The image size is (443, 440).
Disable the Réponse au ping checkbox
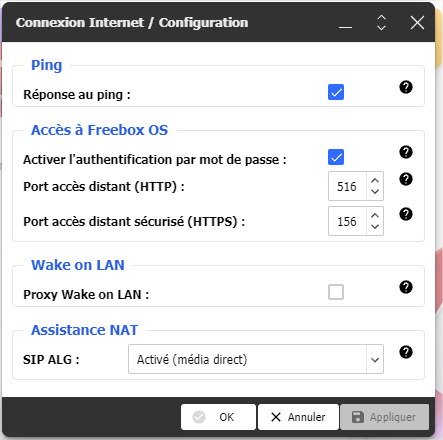click(x=336, y=92)
